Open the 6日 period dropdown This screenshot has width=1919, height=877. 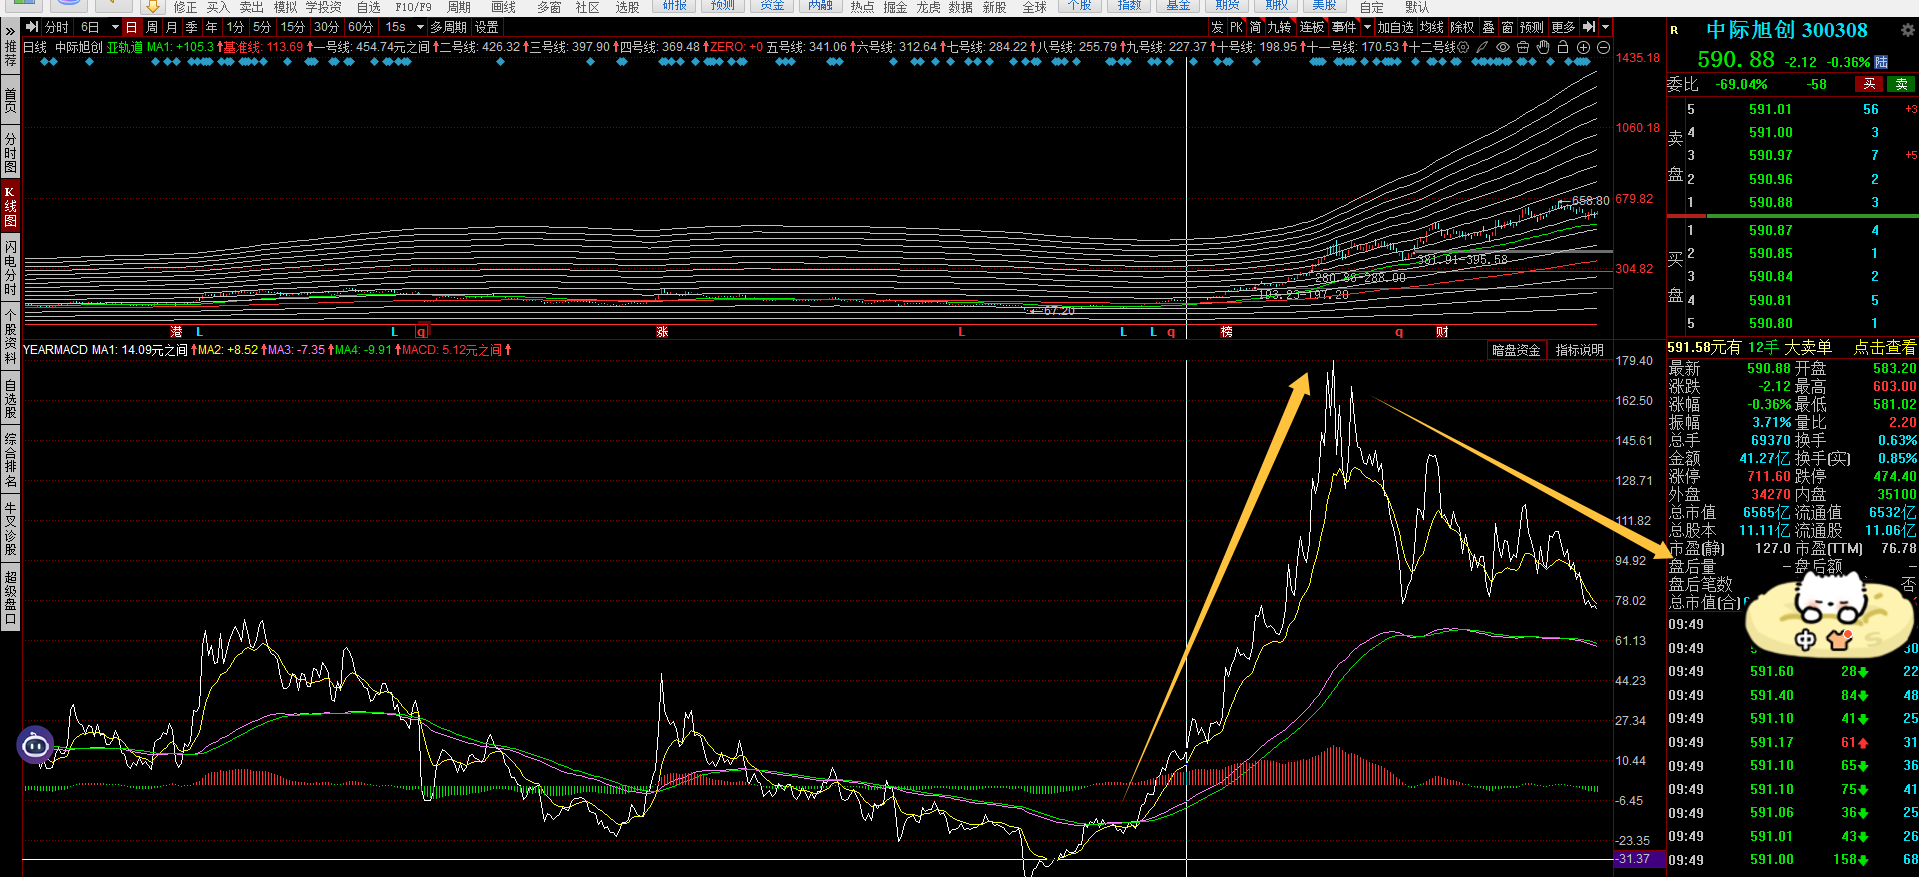(99, 27)
